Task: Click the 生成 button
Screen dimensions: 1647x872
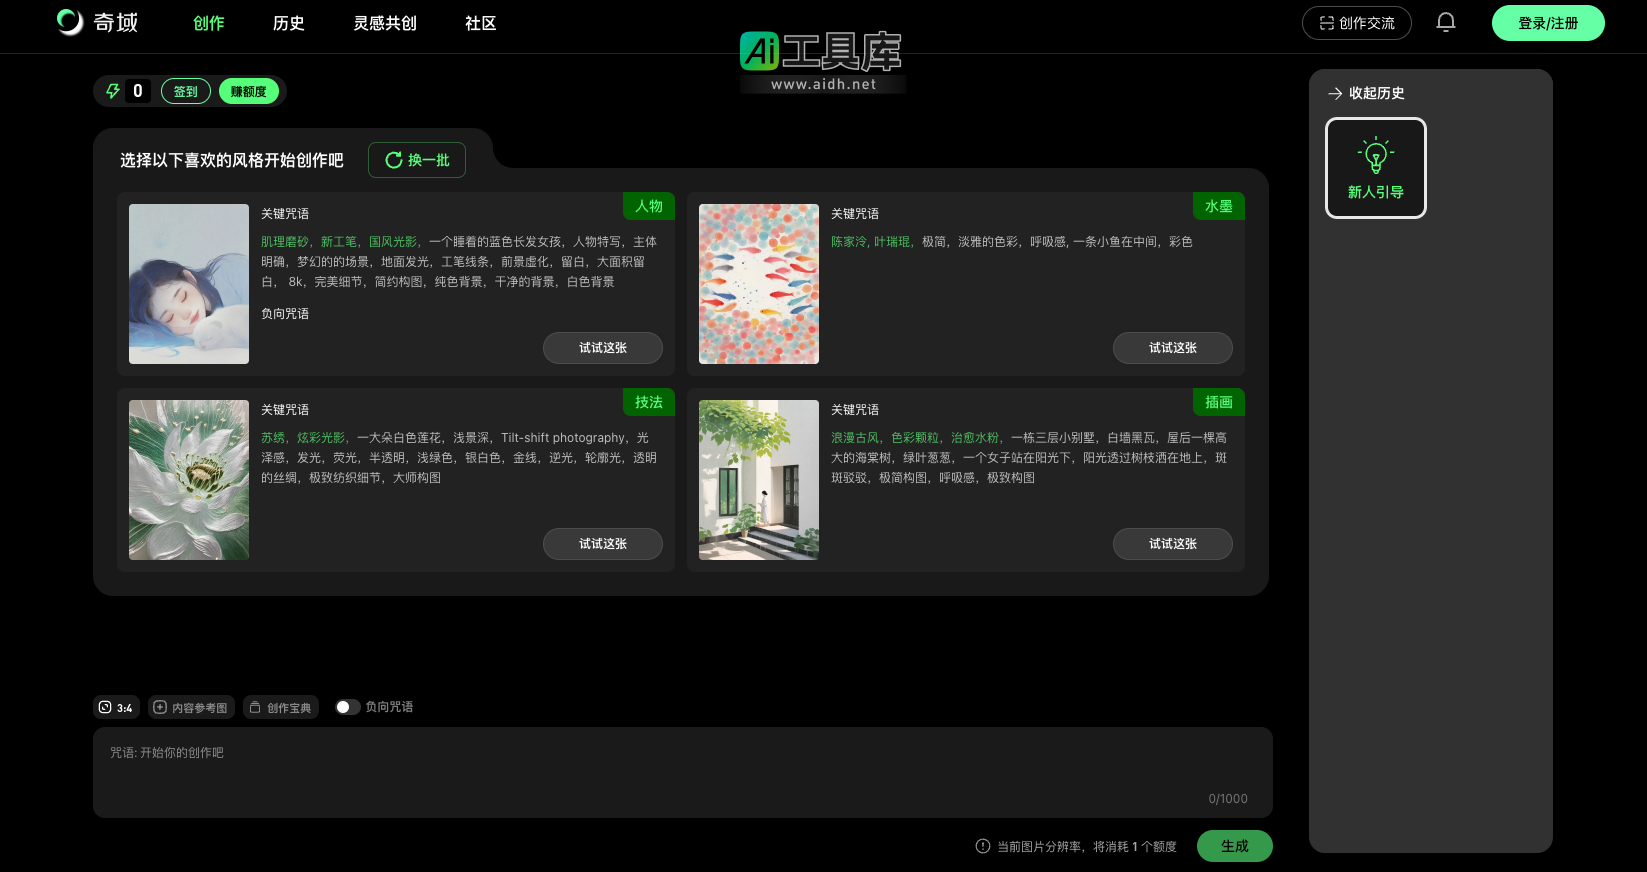Action: [1235, 846]
